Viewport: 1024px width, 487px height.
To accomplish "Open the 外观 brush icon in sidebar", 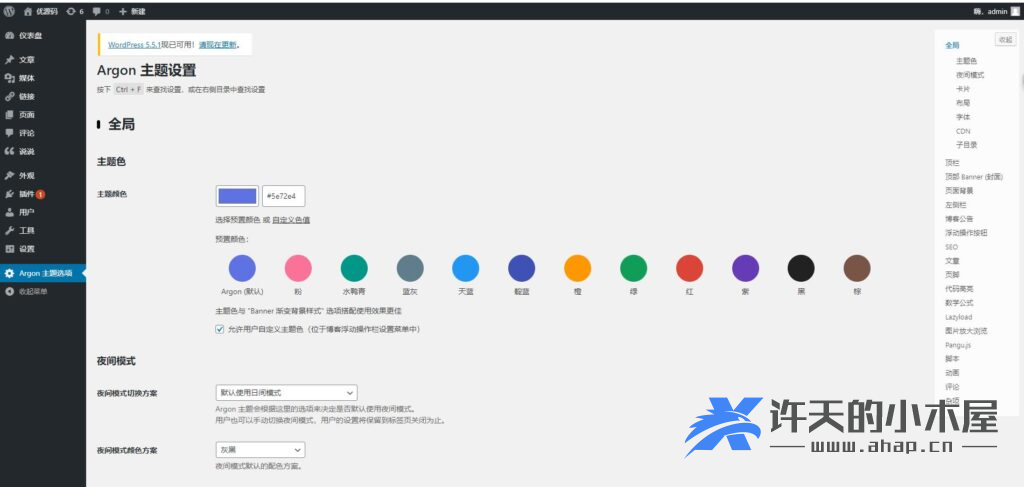I will point(9,176).
